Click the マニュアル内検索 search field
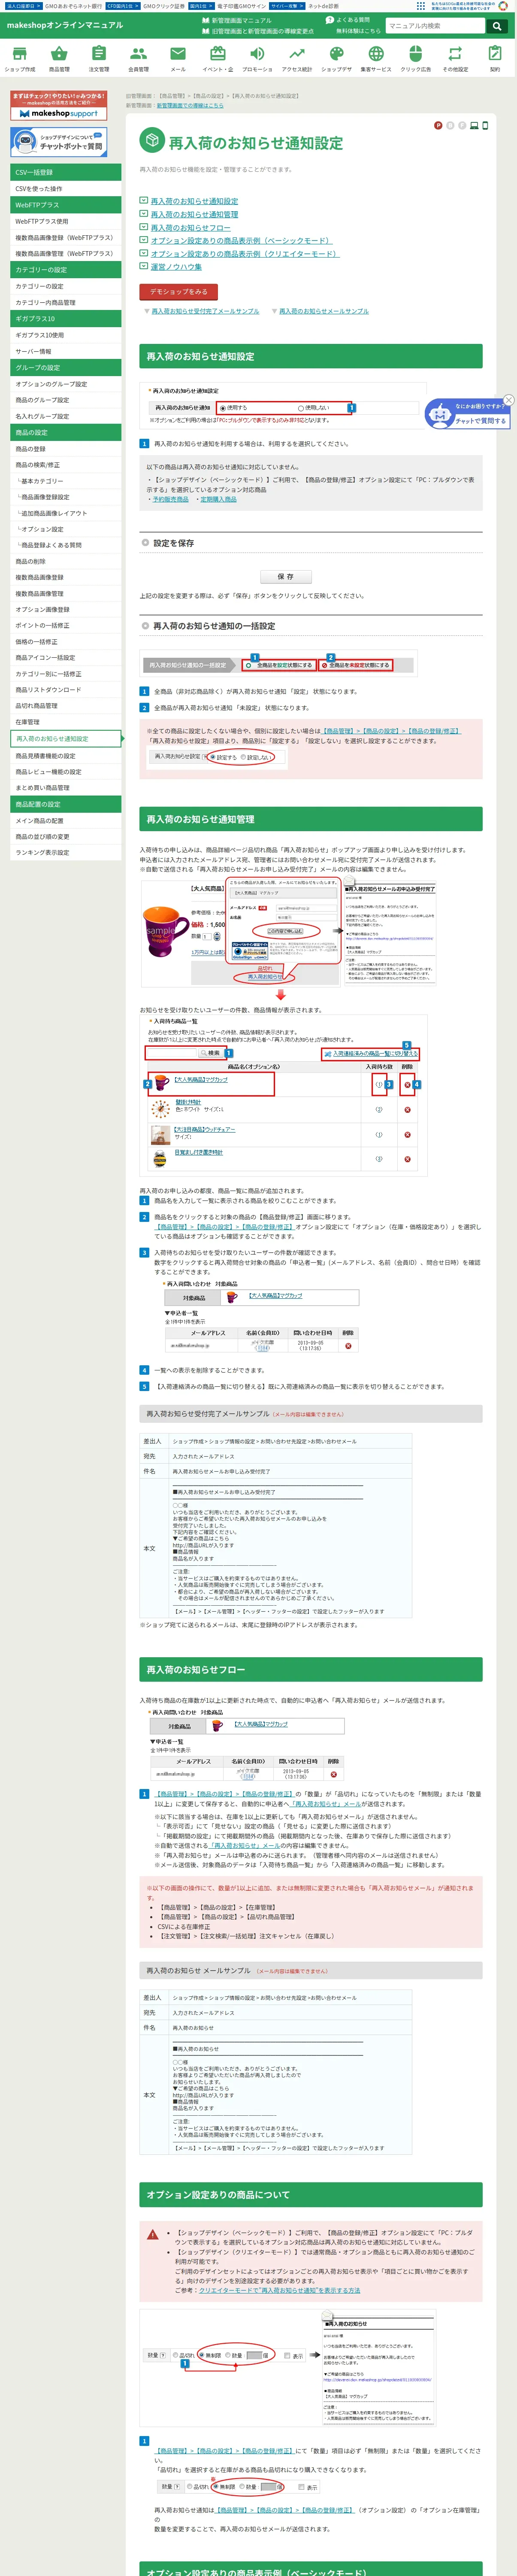517x2576 pixels. click(435, 26)
